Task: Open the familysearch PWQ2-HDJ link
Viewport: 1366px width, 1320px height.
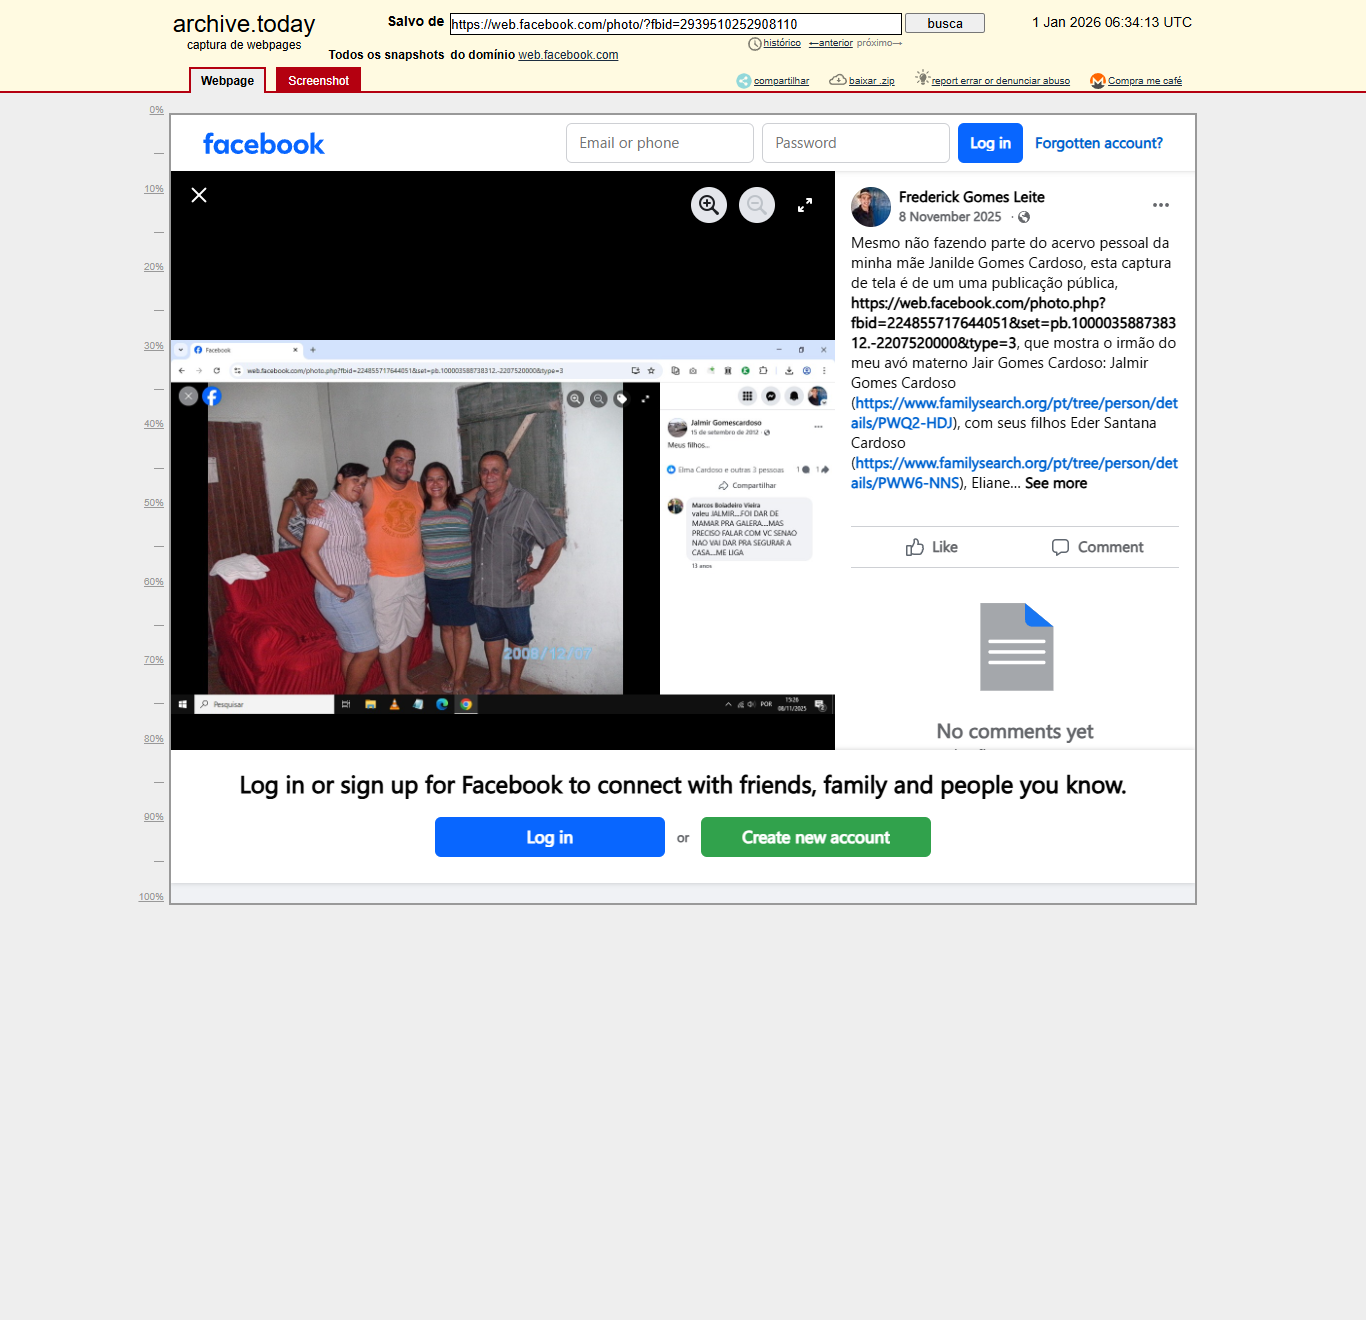Action: click(1015, 413)
